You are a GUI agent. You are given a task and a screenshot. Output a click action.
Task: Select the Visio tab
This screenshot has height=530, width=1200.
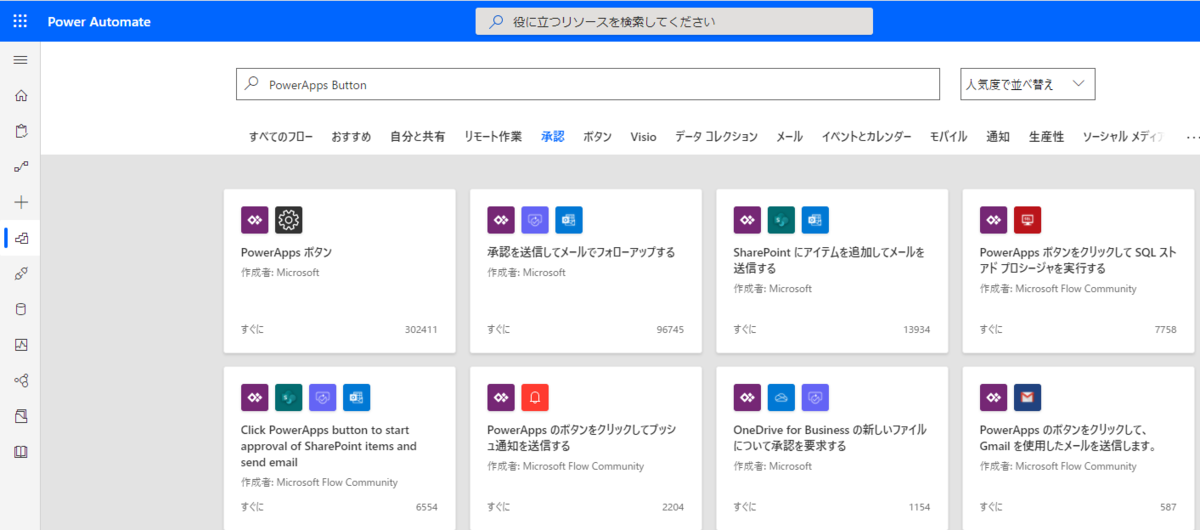coord(643,137)
